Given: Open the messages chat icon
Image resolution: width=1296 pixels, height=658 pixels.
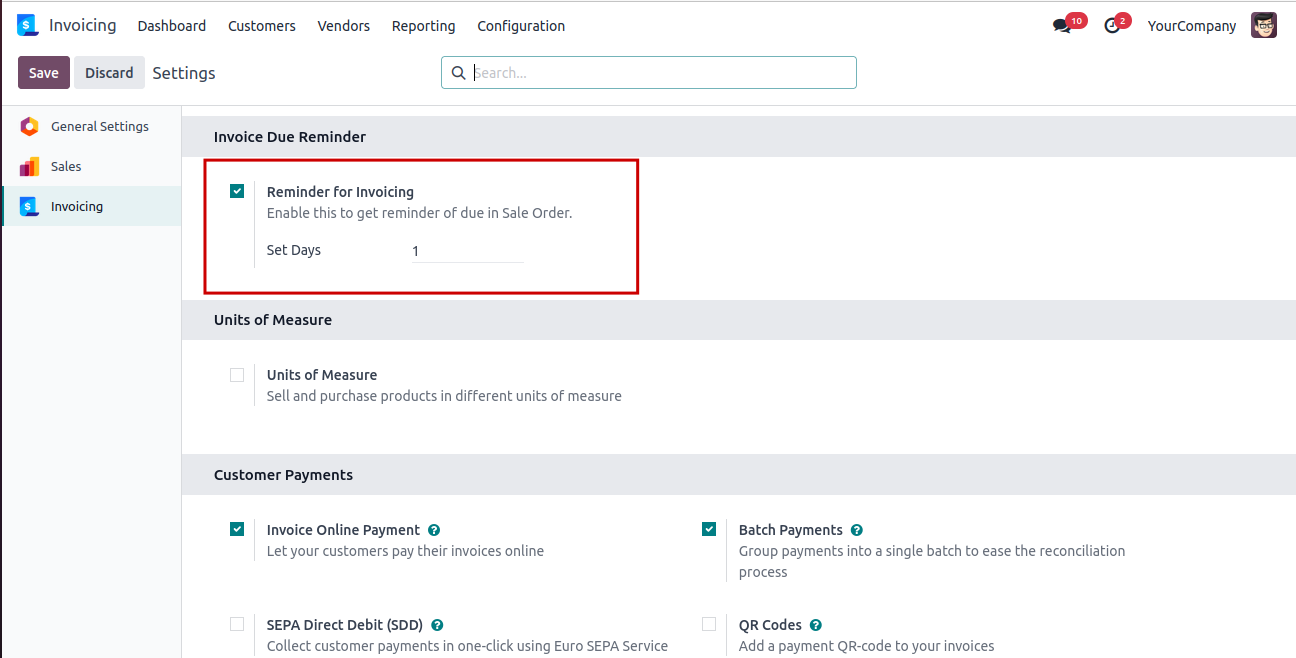Looking at the screenshot, I should pyautogui.click(x=1062, y=26).
